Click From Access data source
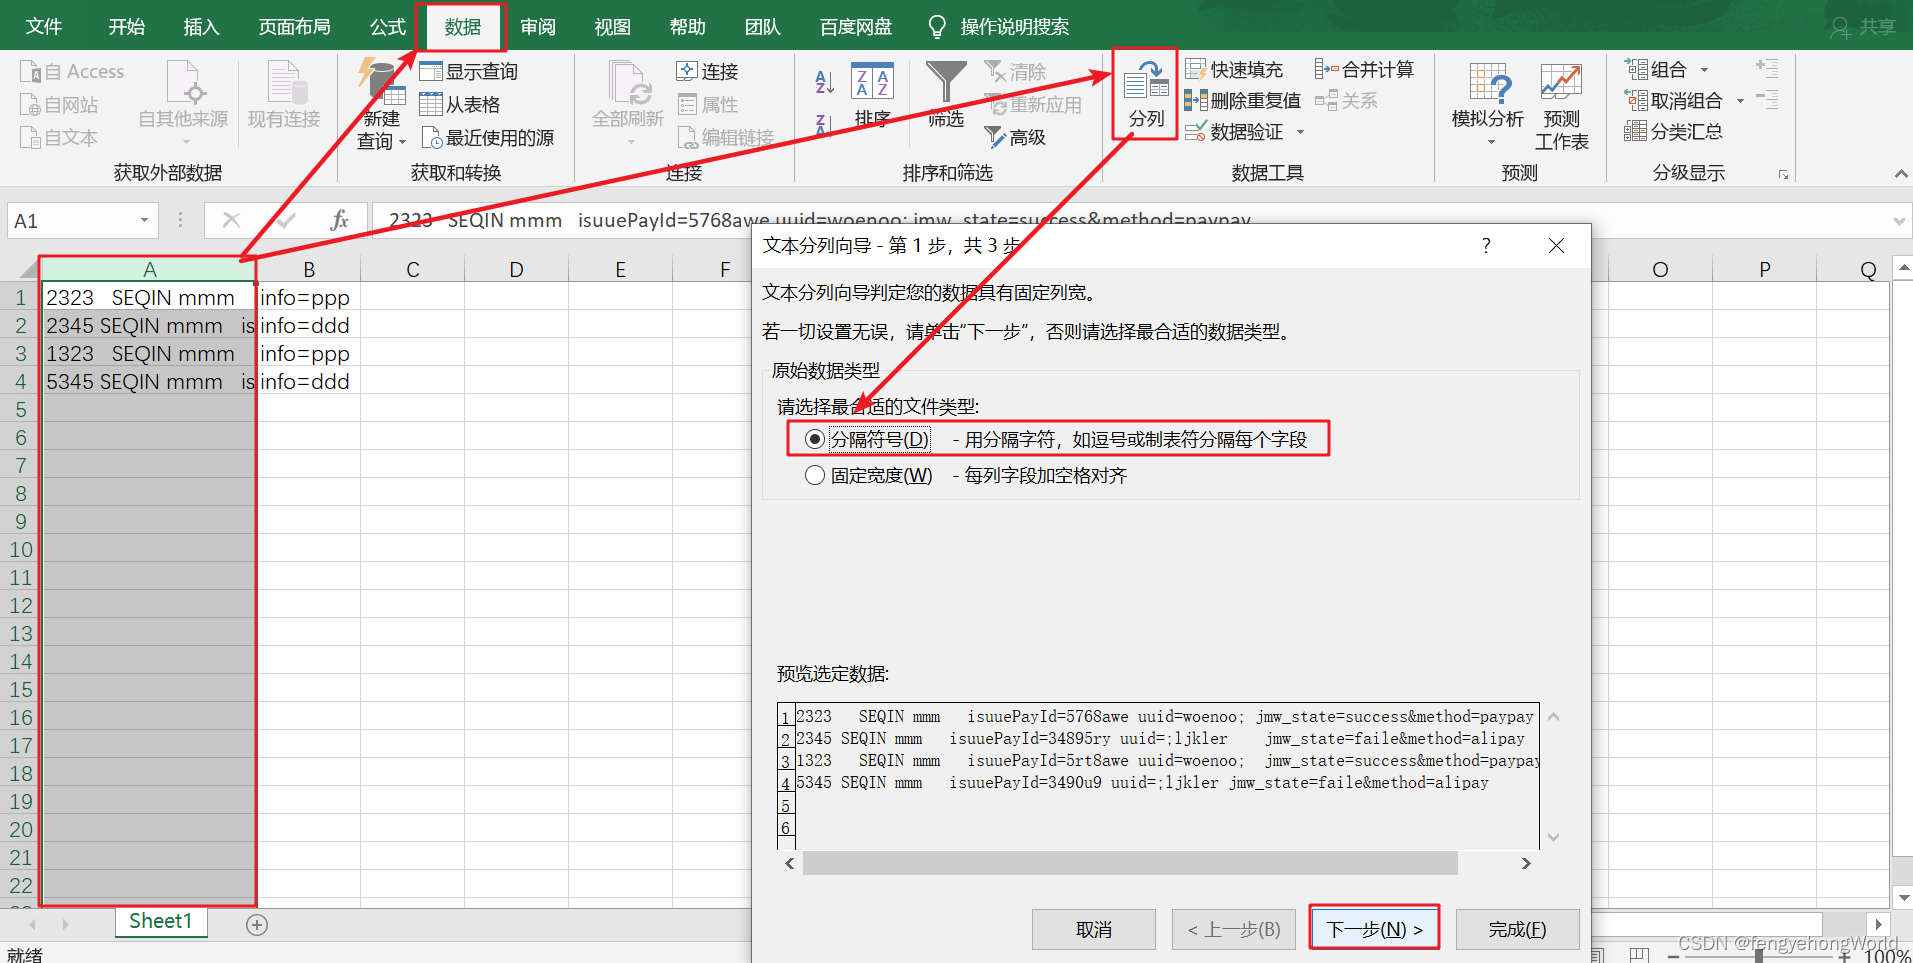The image size is (1913, 963). tap(73, 71)
